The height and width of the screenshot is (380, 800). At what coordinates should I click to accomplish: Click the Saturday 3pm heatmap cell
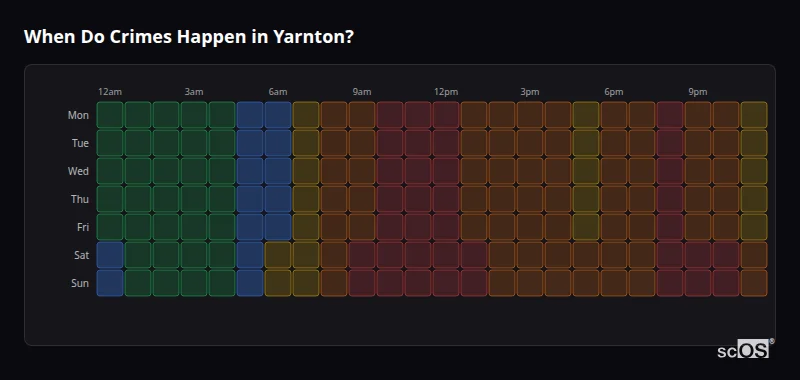(x=530, y=255)
